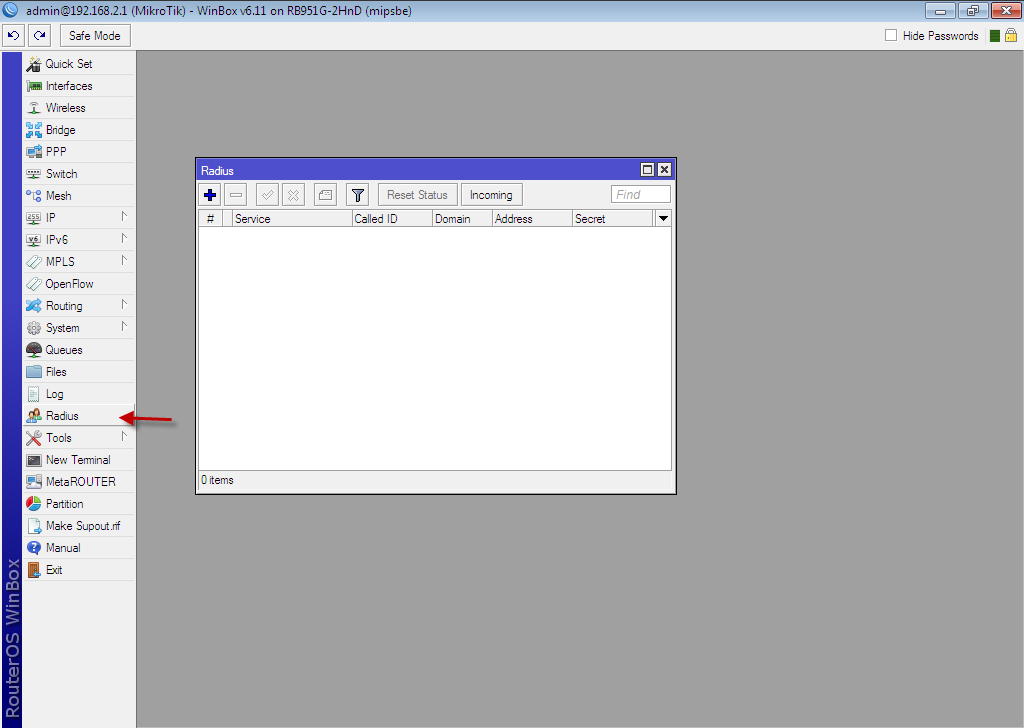The width and height of the screenshot is (1024, 728).
Task: Open the Partition section
Action: (x=79, y=504)
